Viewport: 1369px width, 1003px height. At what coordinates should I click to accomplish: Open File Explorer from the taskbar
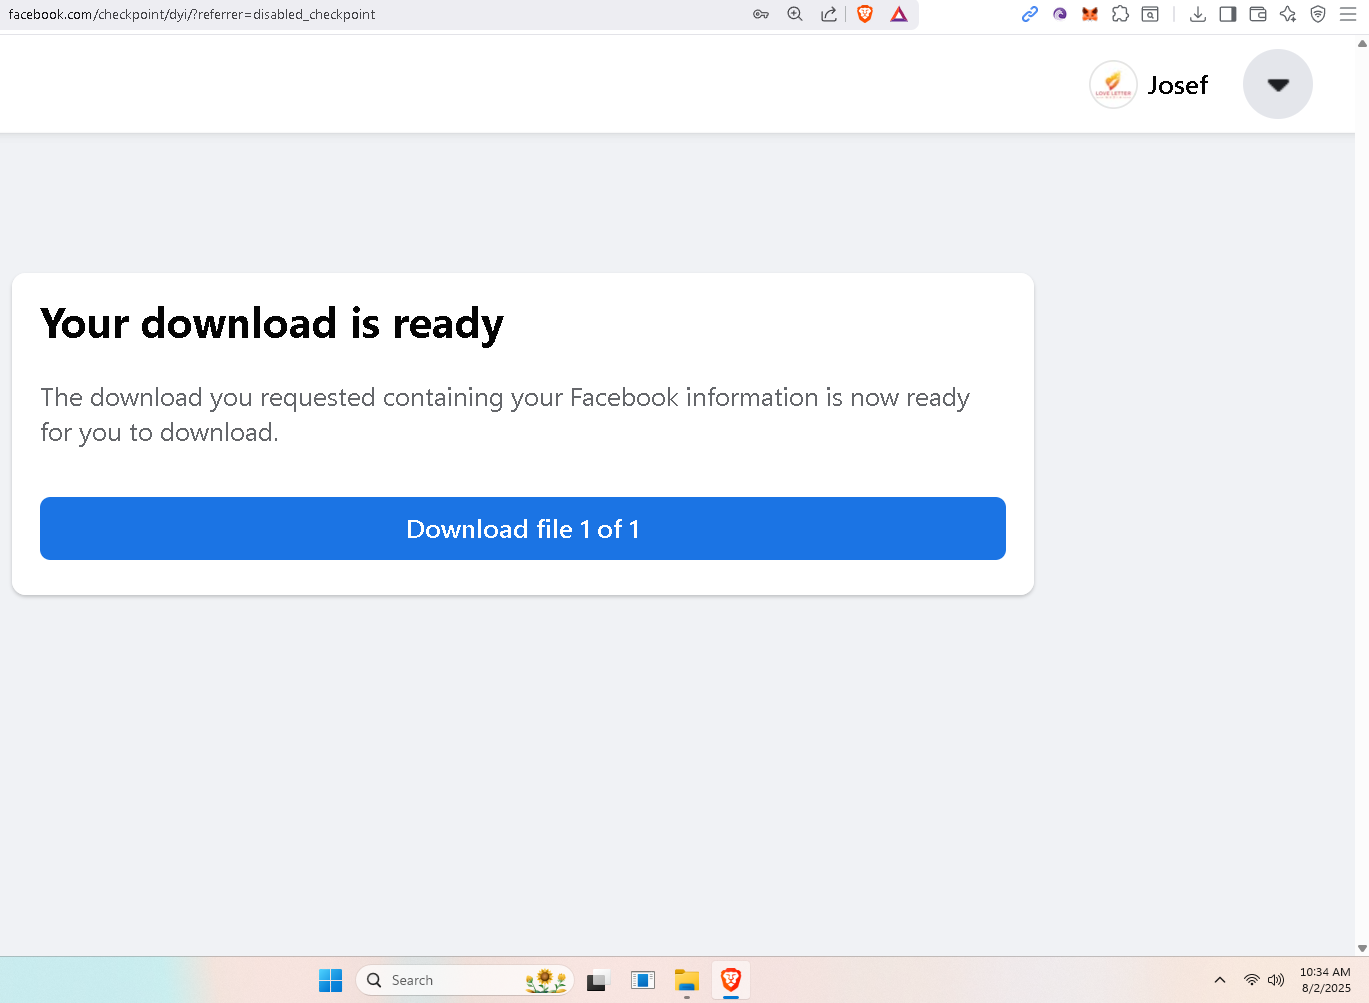click(686, 980)
